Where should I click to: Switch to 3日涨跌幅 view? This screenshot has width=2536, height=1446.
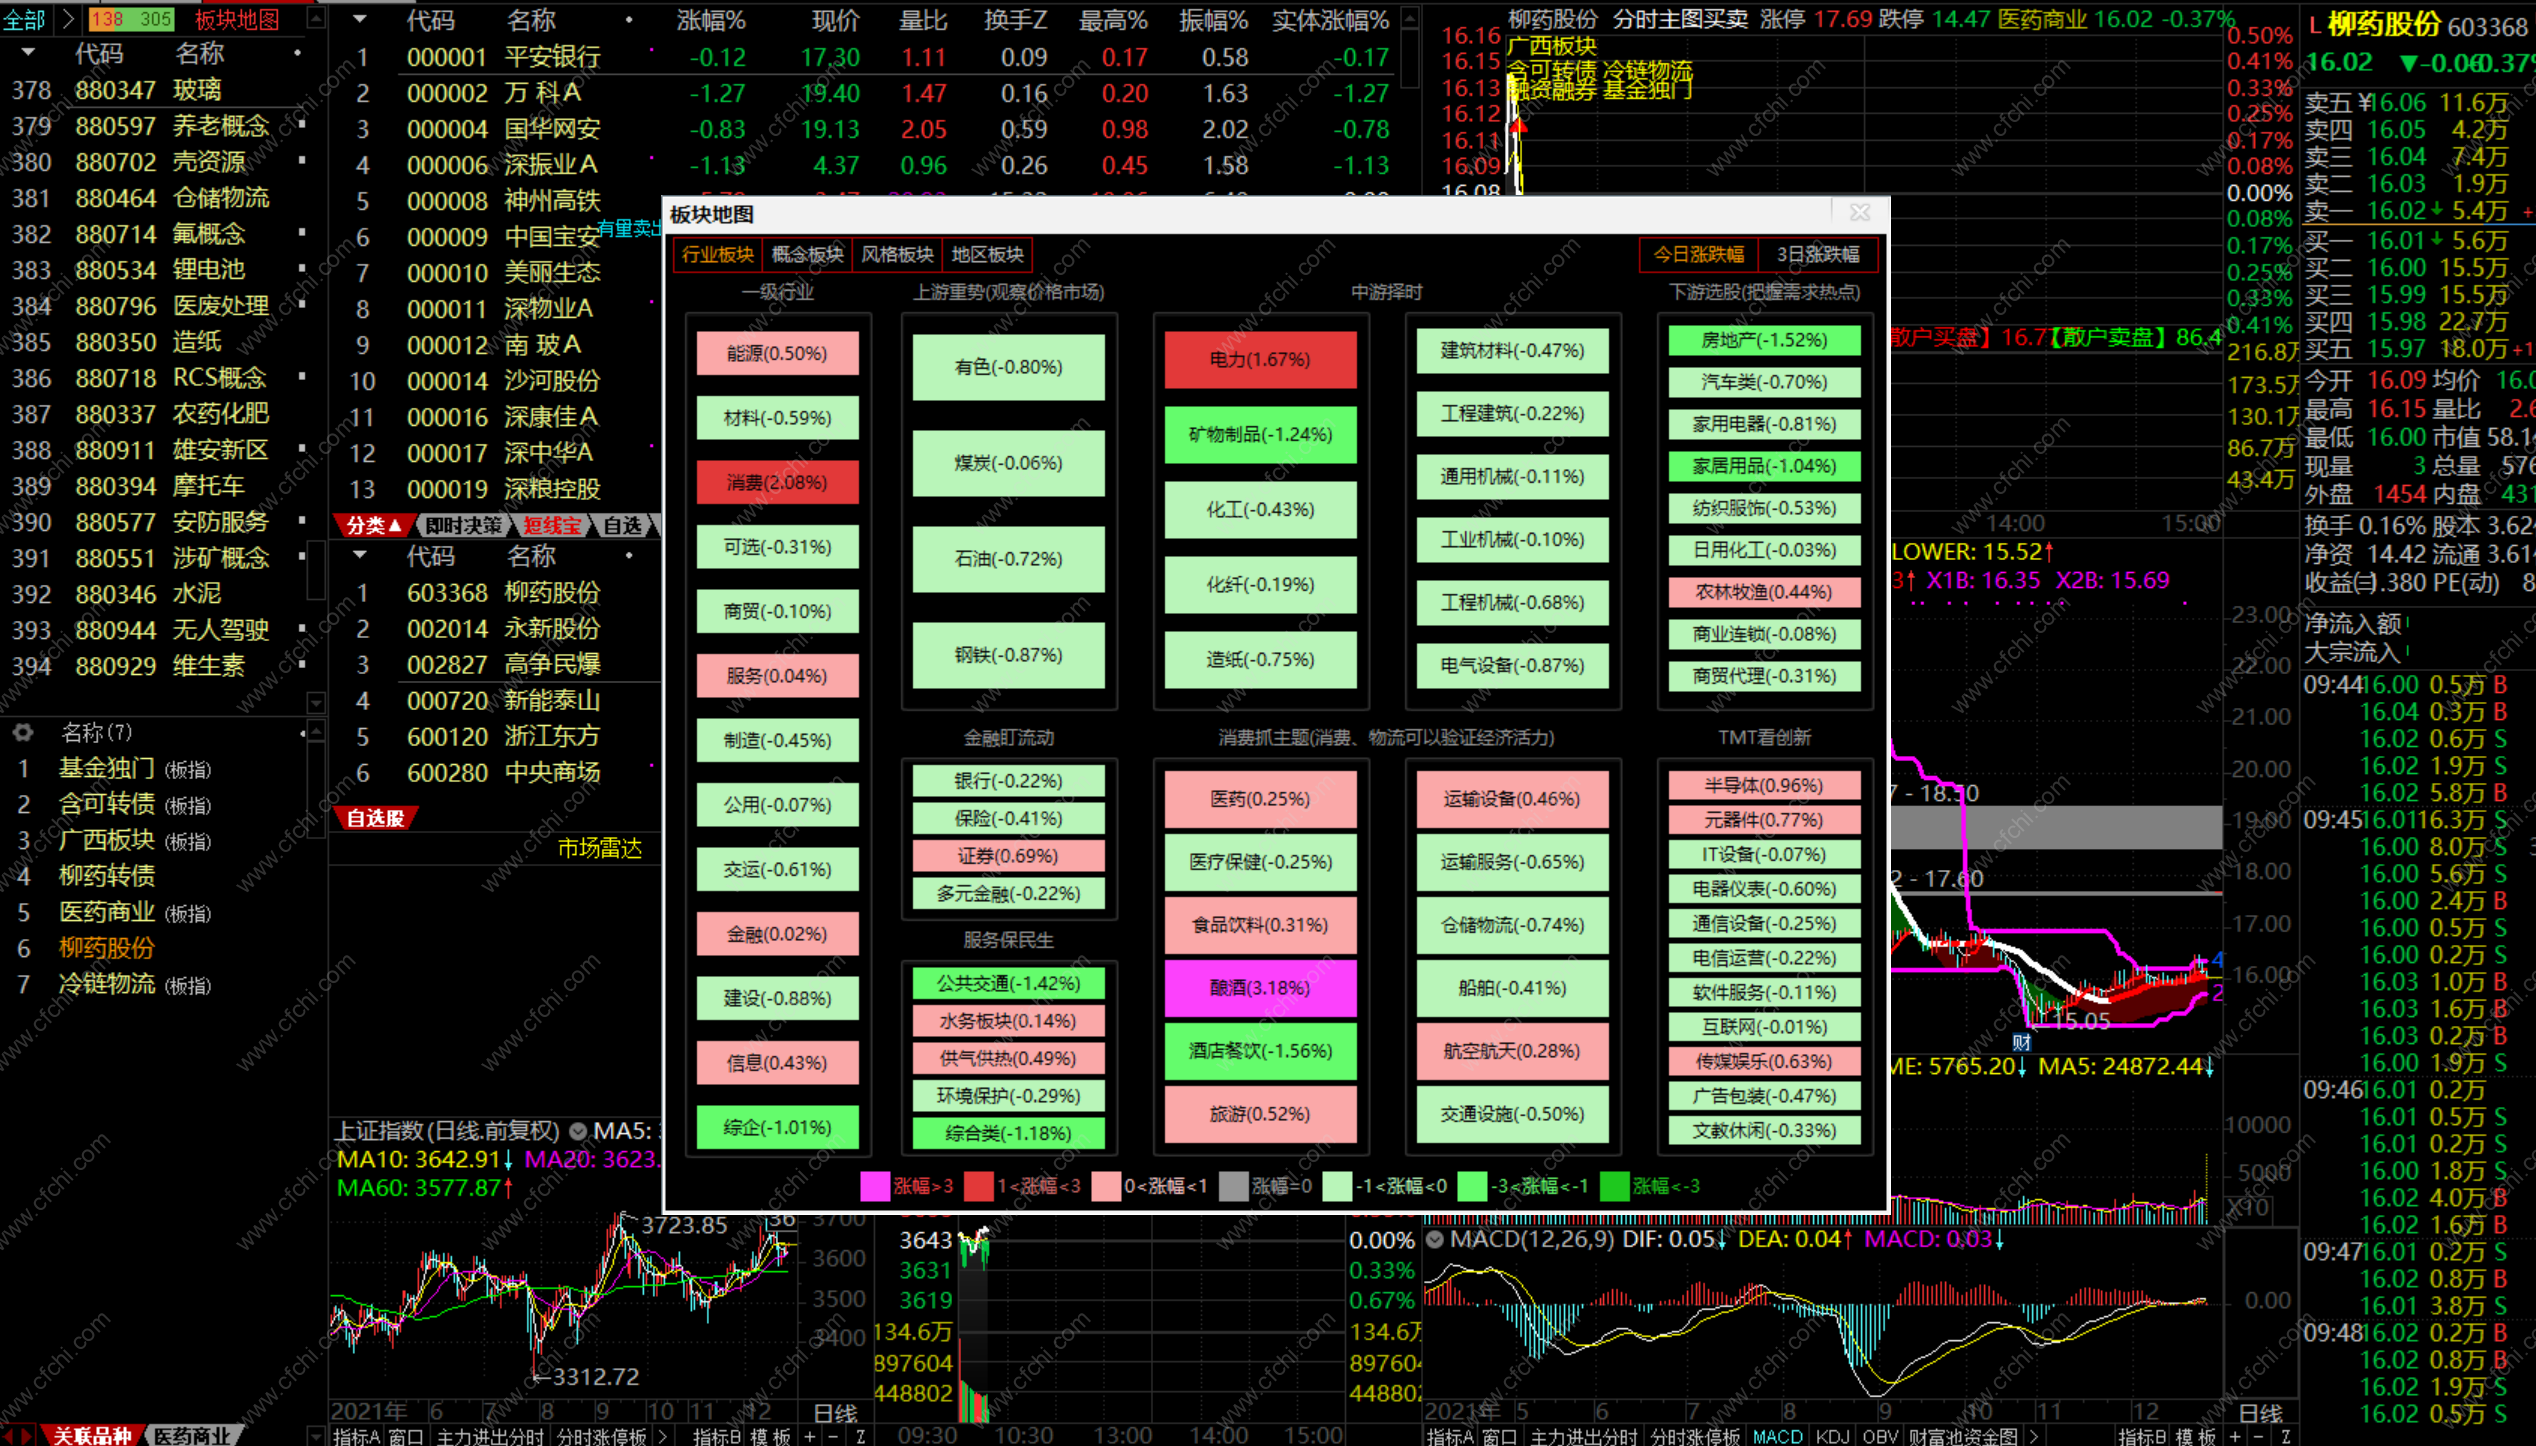point(1817,254)
